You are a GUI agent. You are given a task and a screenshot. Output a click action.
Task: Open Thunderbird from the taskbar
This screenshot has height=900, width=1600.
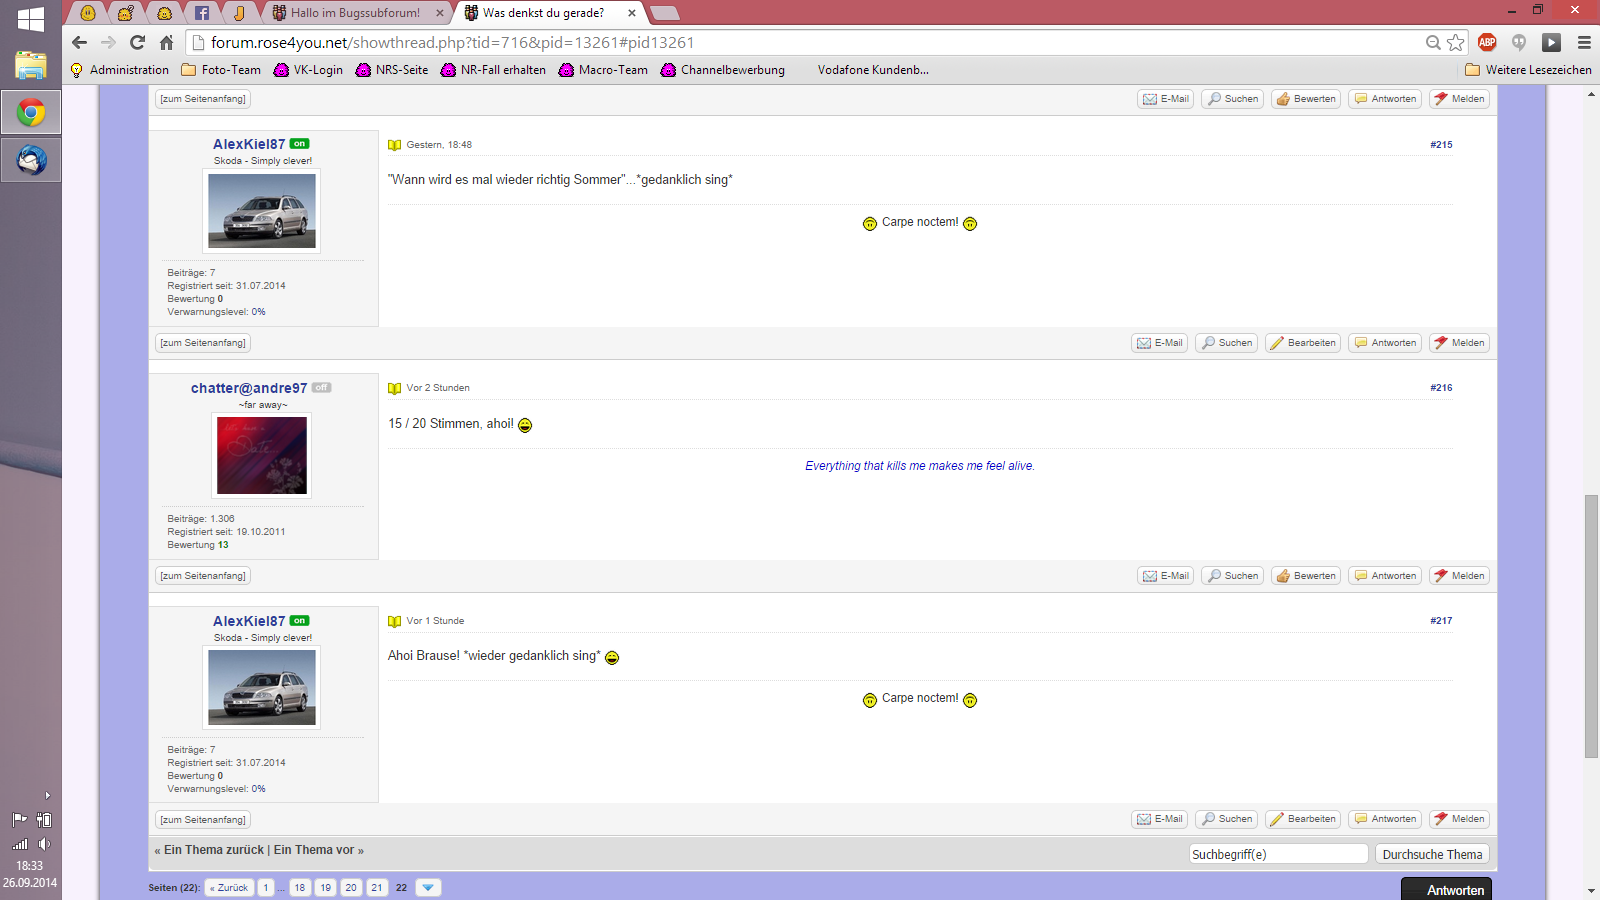click(x=31, y=160)
